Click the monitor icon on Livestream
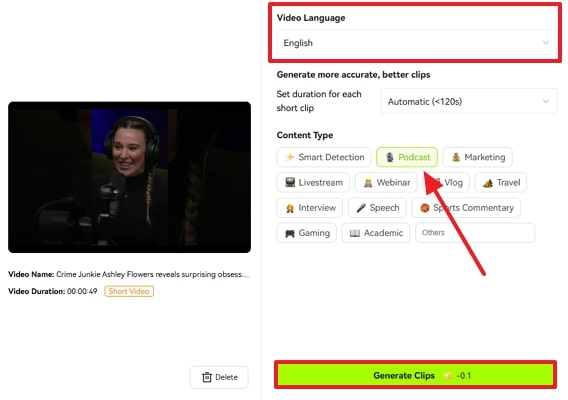Screen dimensions: 568x400 pos(290,182)
